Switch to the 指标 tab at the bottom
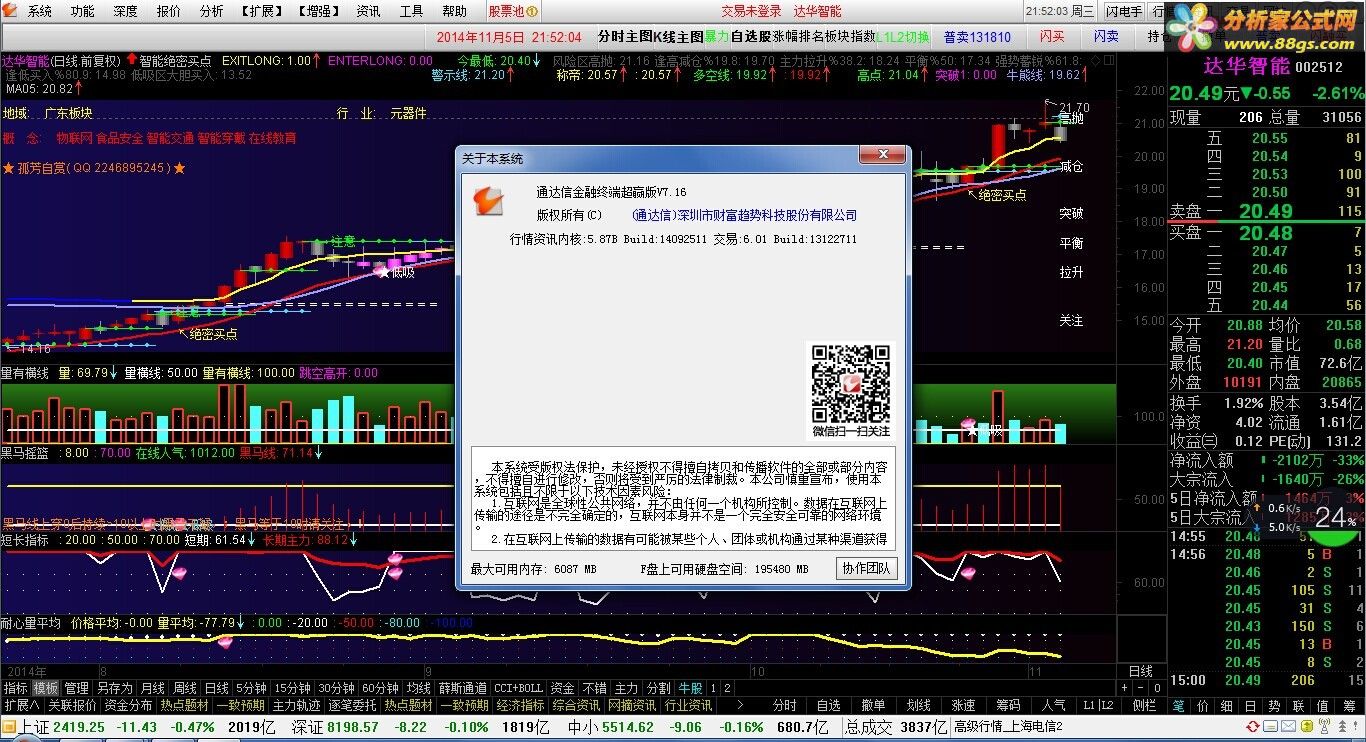 tap(15, 689)
